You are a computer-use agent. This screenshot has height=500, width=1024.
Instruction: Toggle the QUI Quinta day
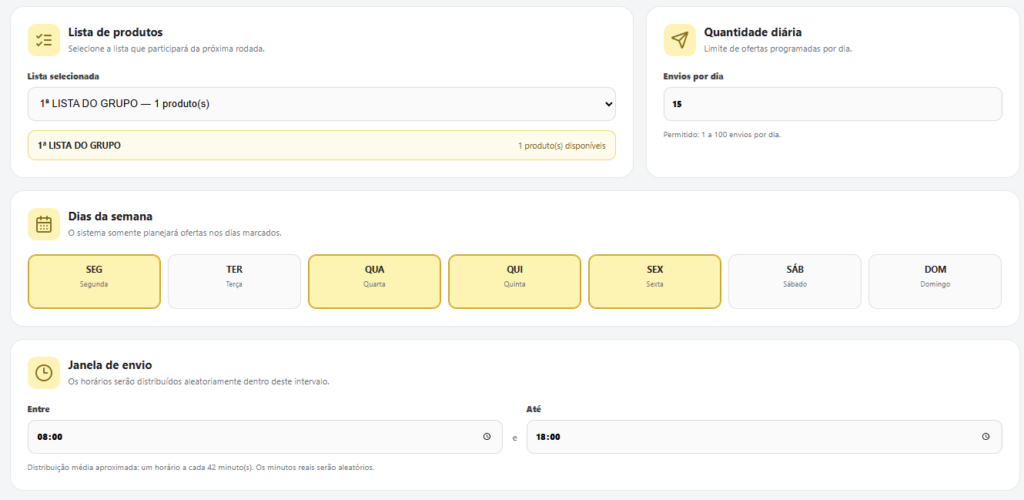click(x=515, y=281)
